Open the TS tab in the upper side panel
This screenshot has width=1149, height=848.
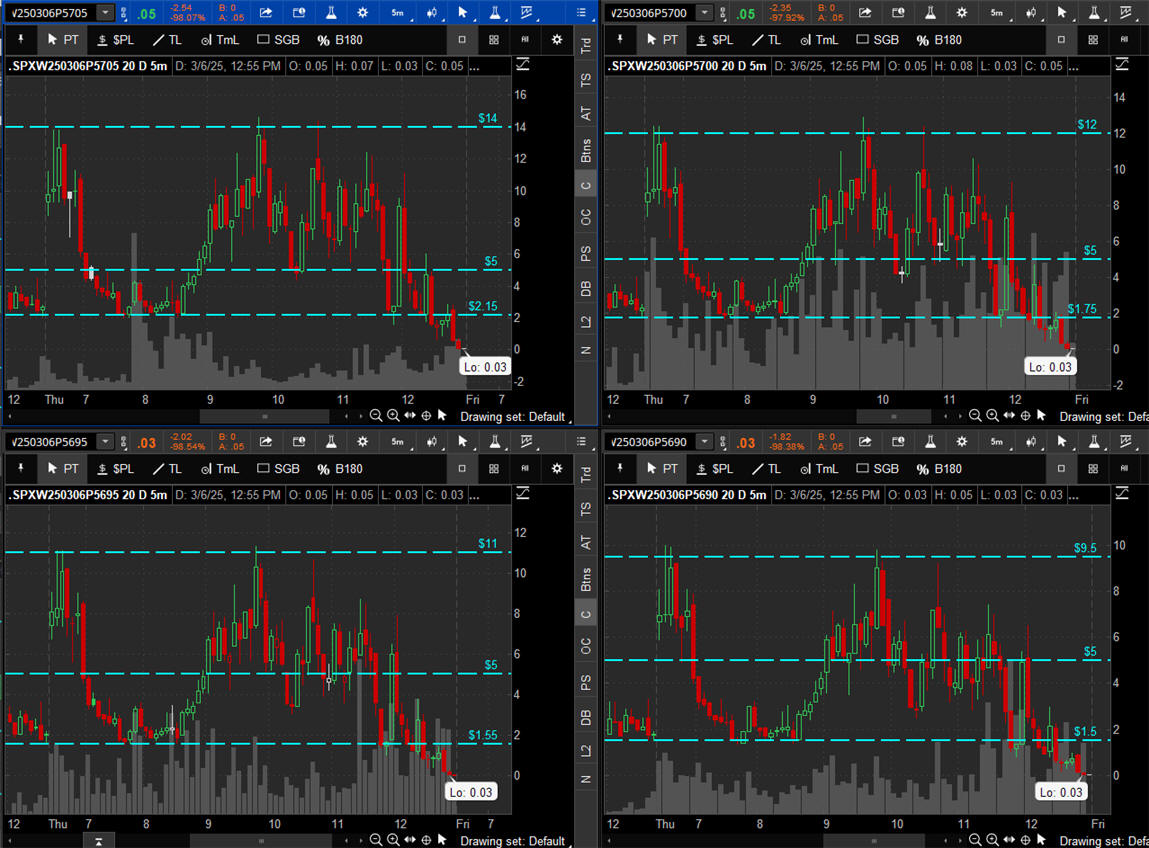[x=586, y=79]
